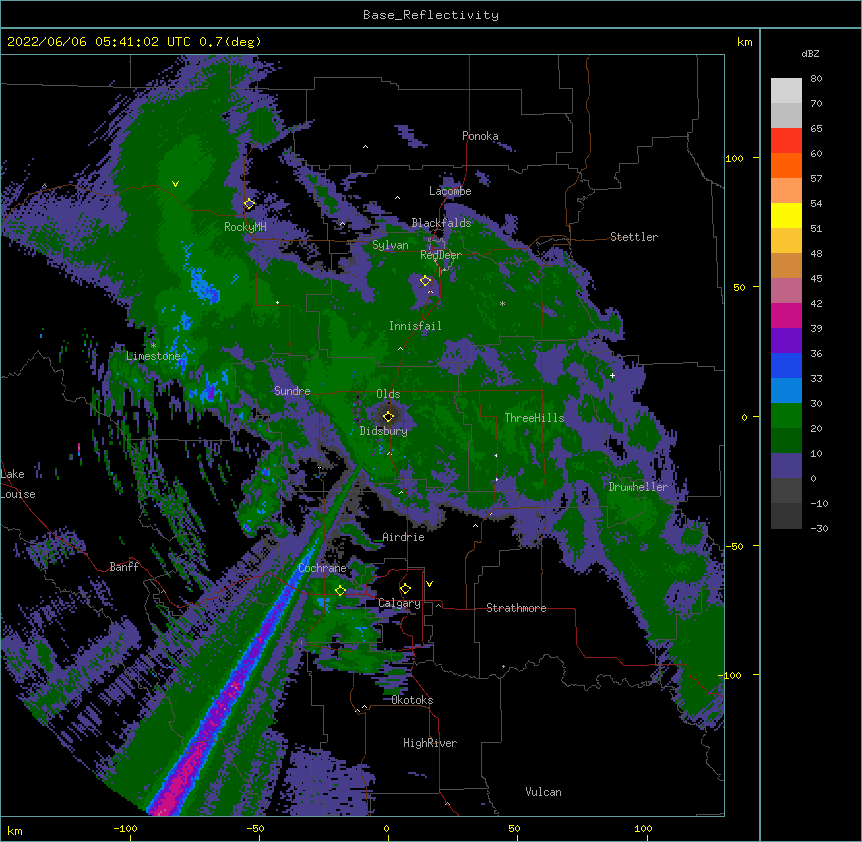Click the 50 tick on the bottom axis

tap(514, 828)
